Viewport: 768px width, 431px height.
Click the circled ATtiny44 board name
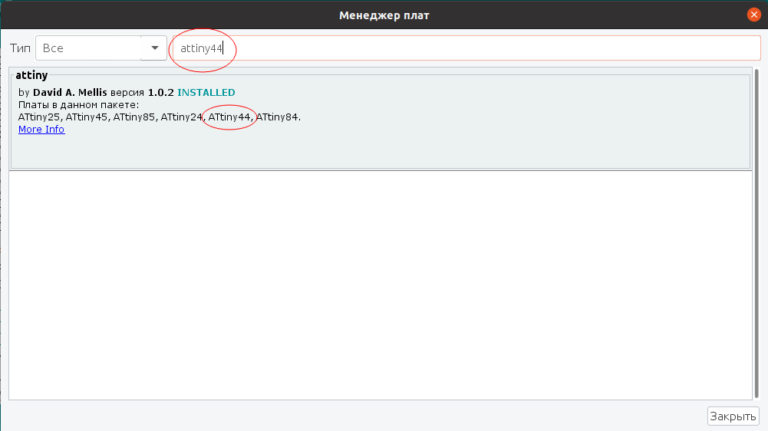229,117
